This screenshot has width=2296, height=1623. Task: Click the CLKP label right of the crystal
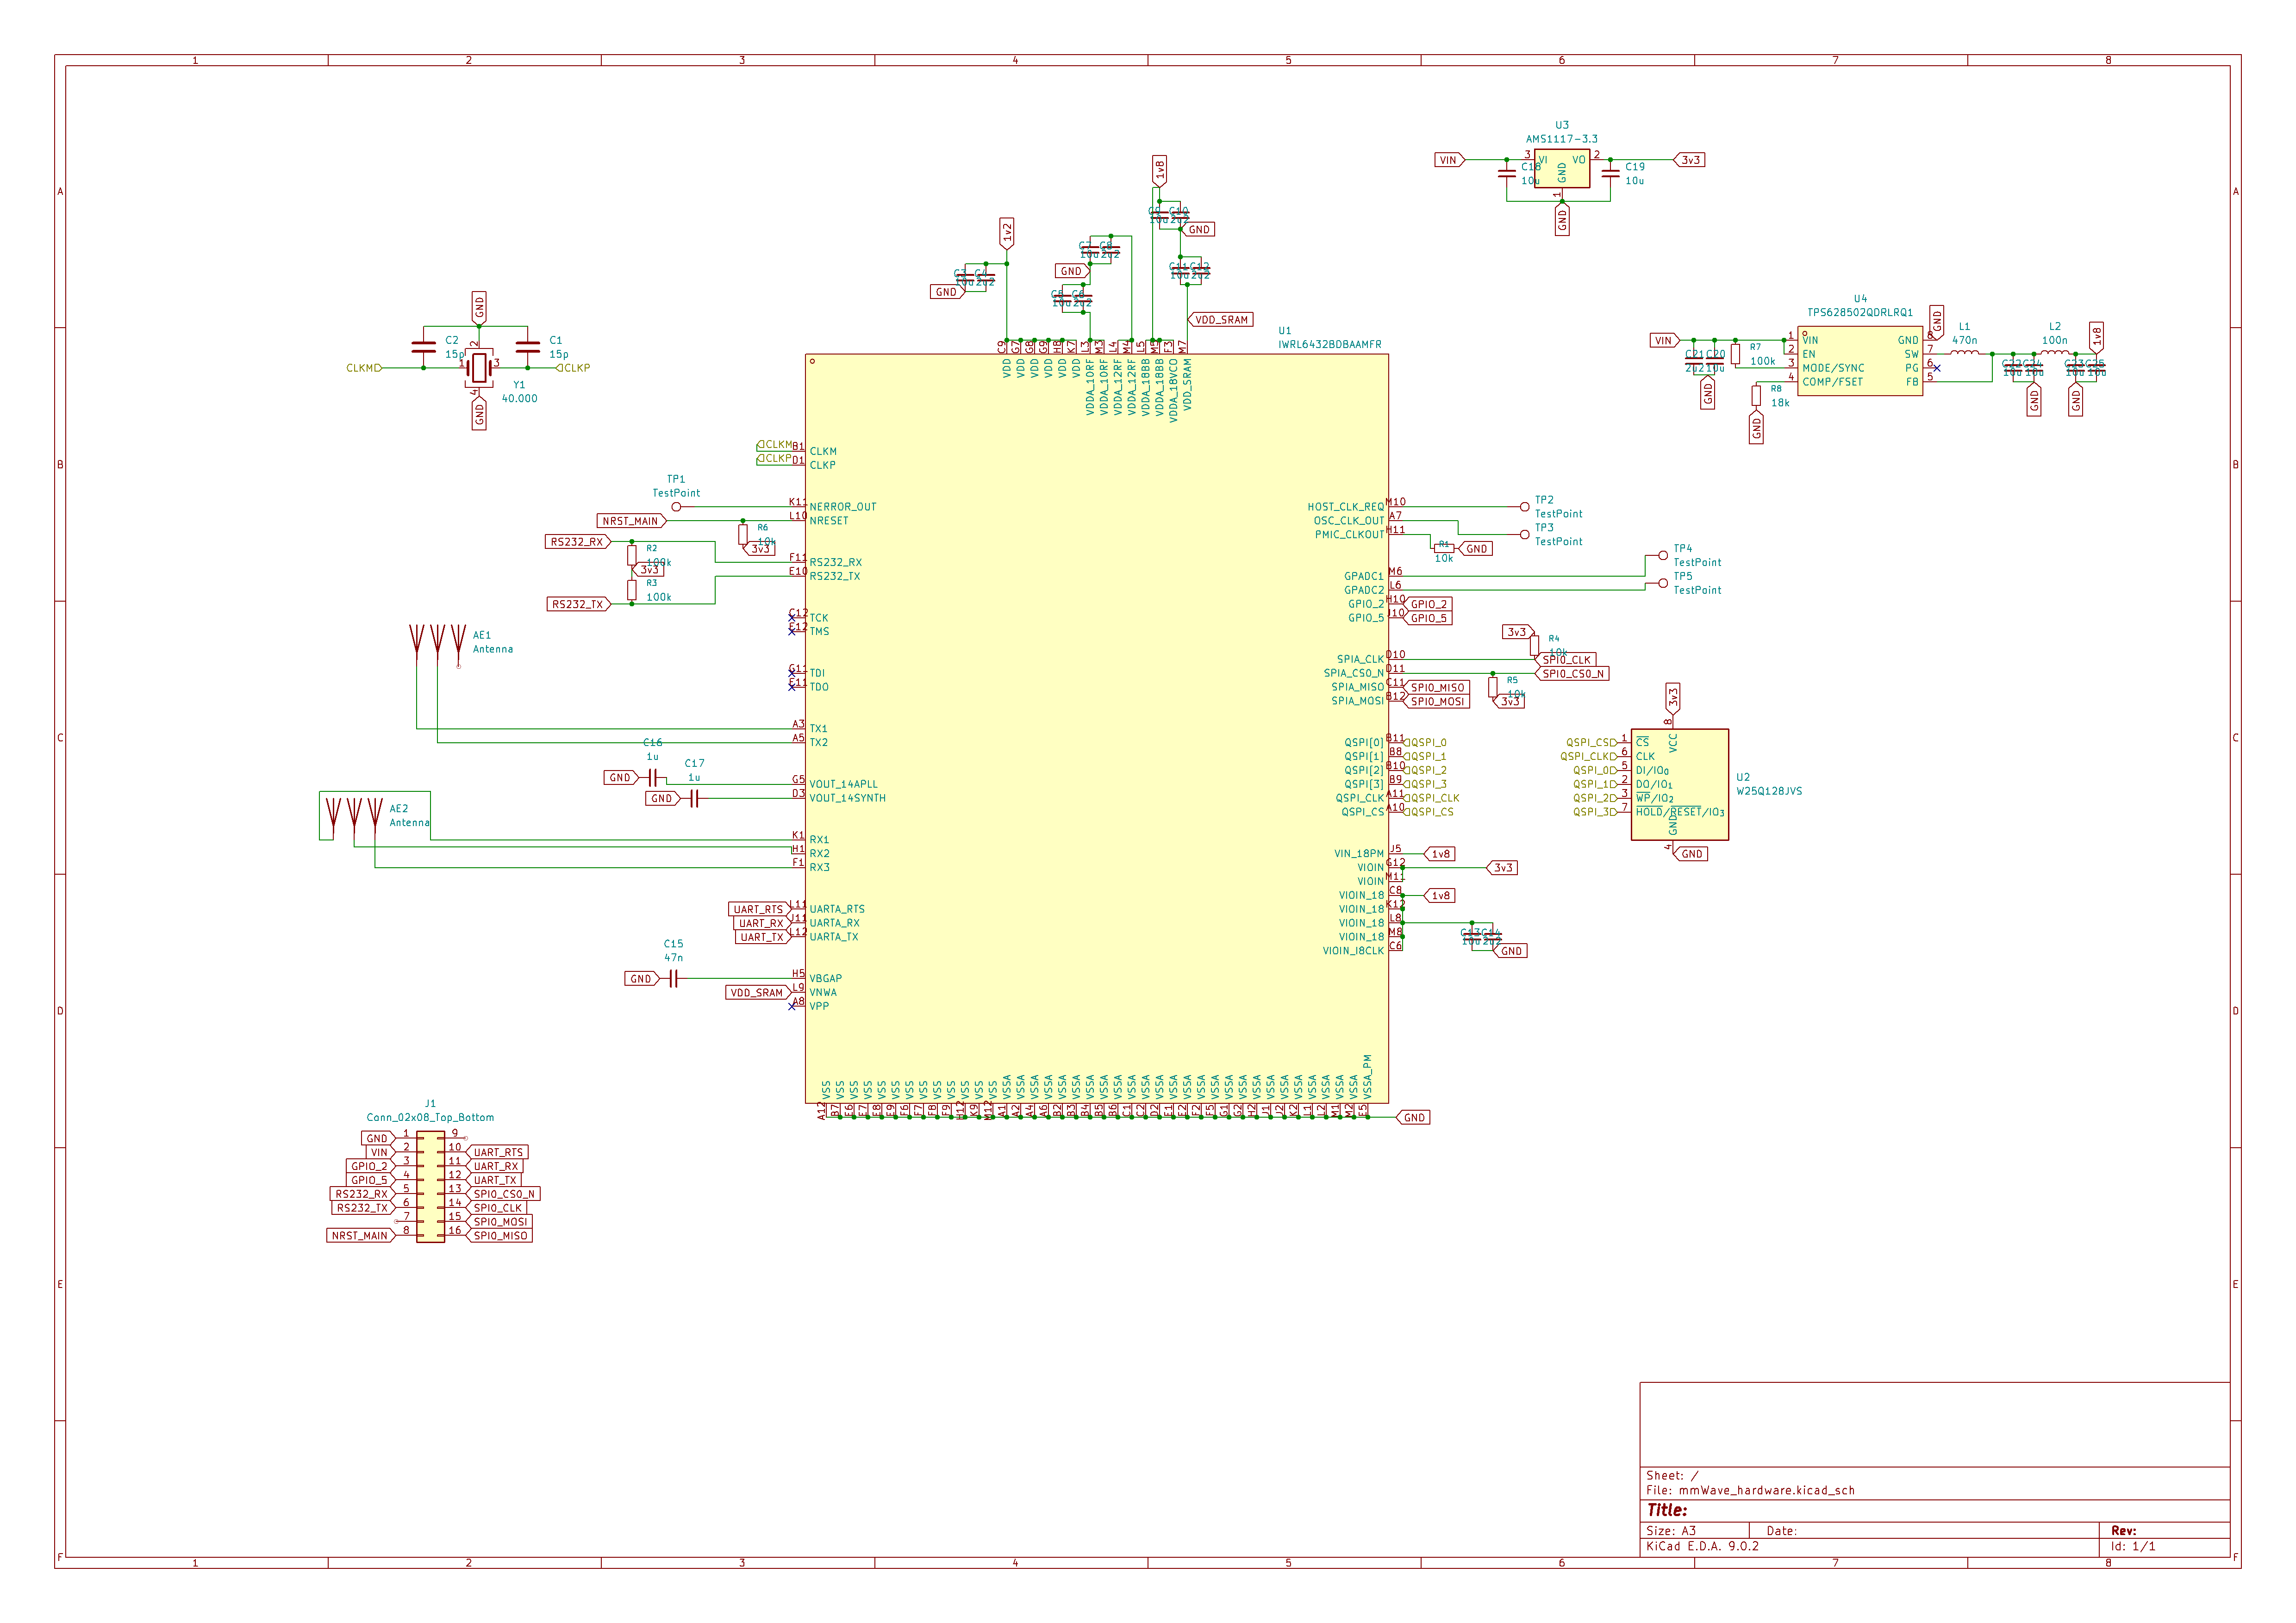click(x=573, y=368)
